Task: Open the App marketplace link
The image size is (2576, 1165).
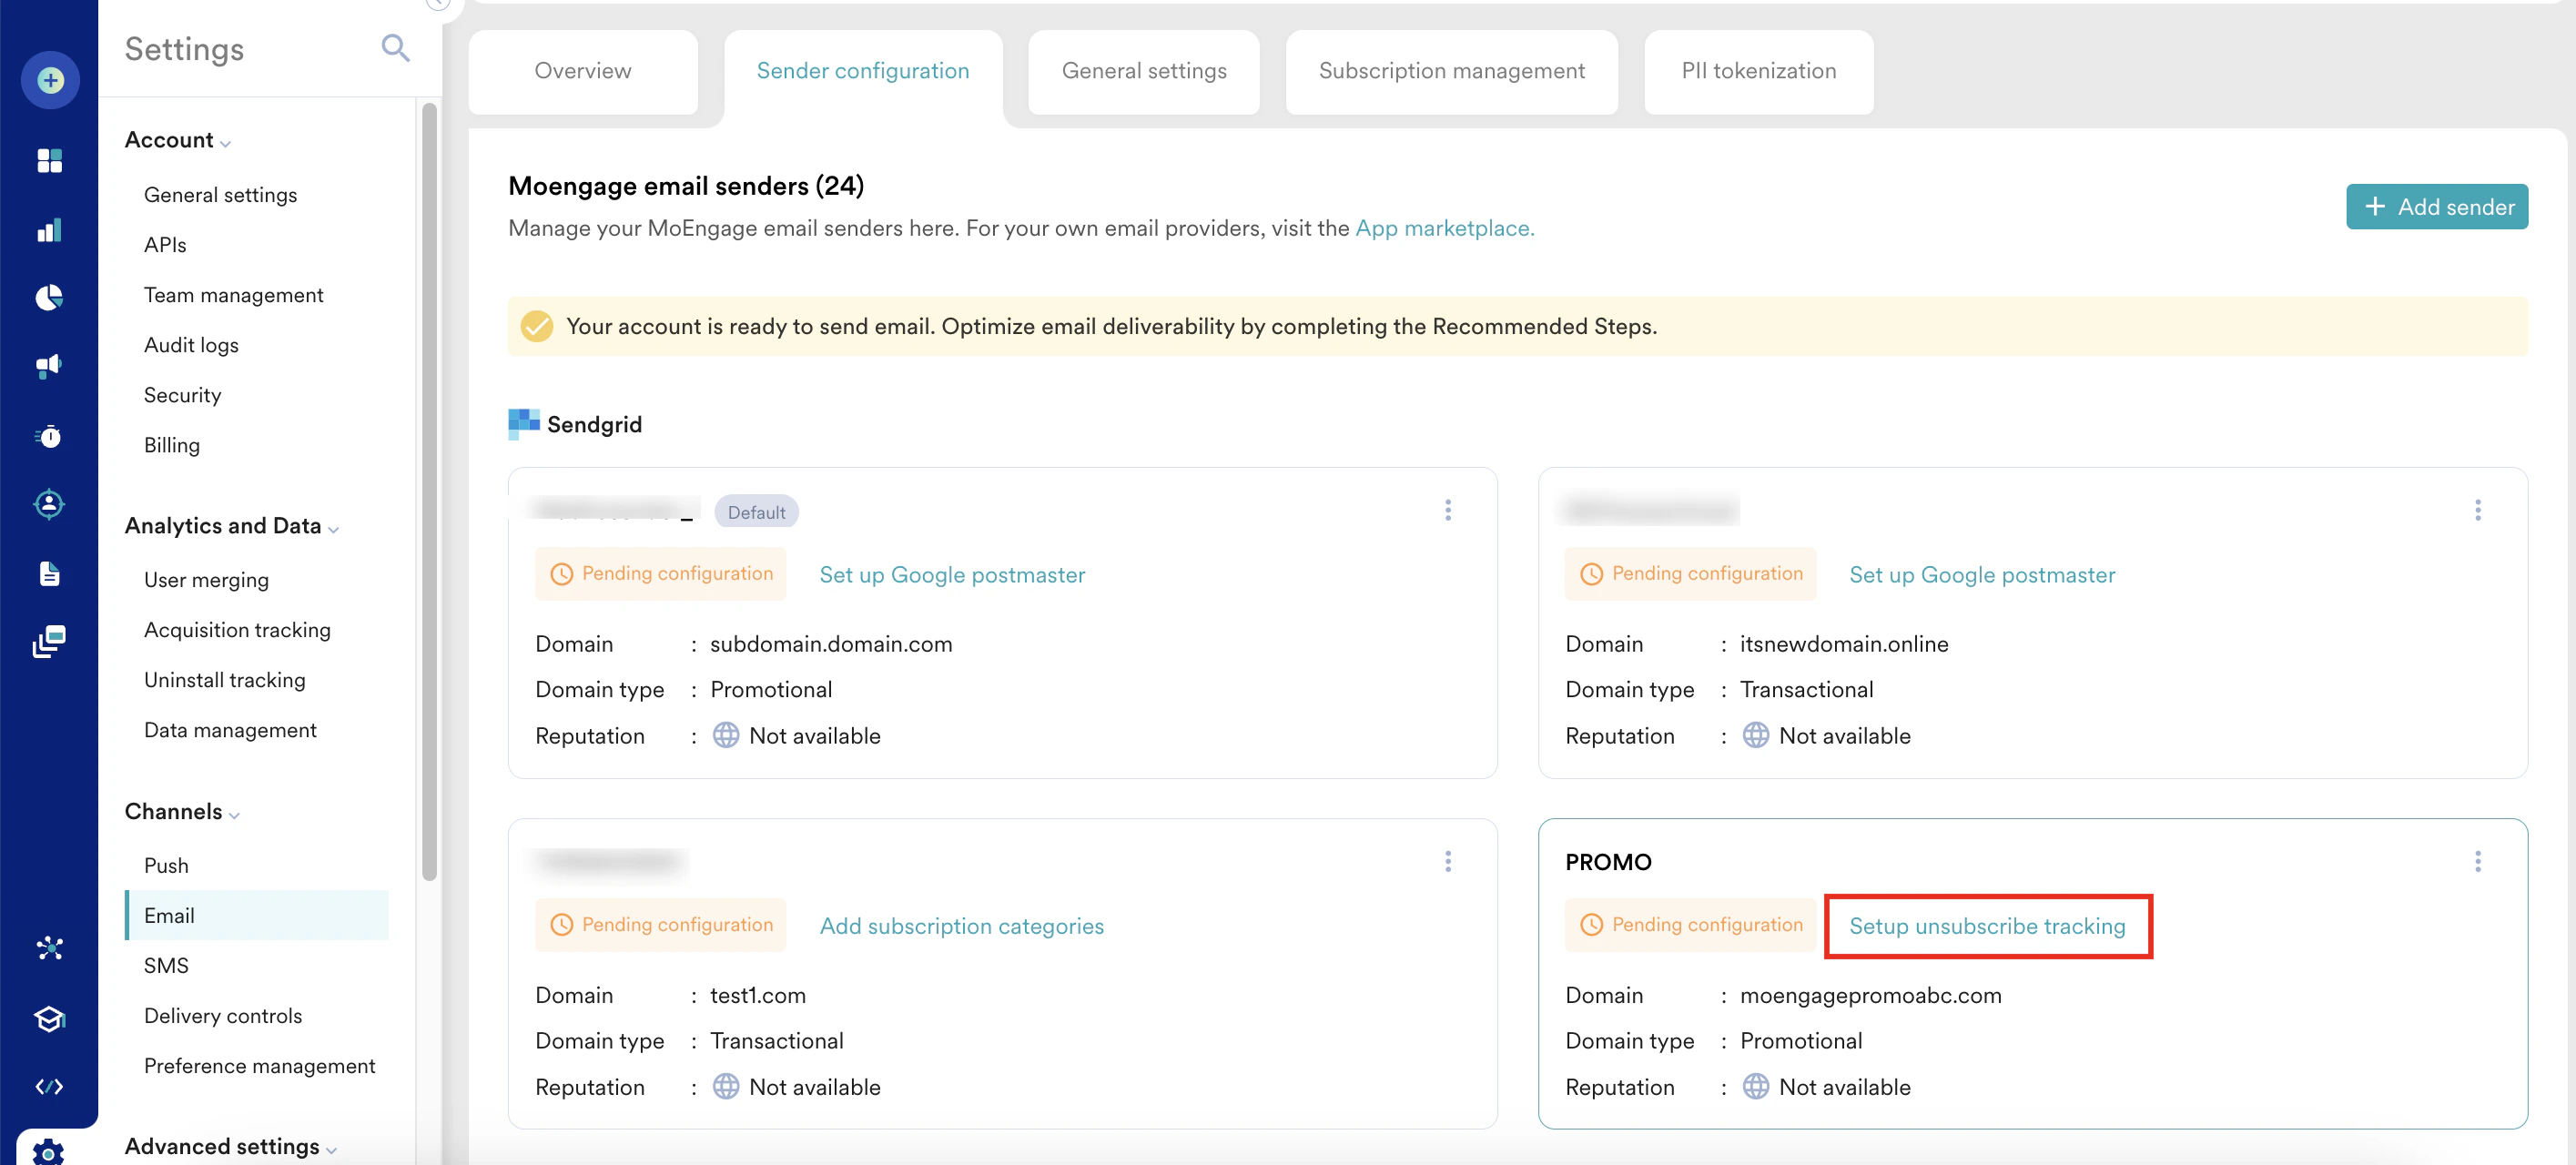Action: [1443, 228]
